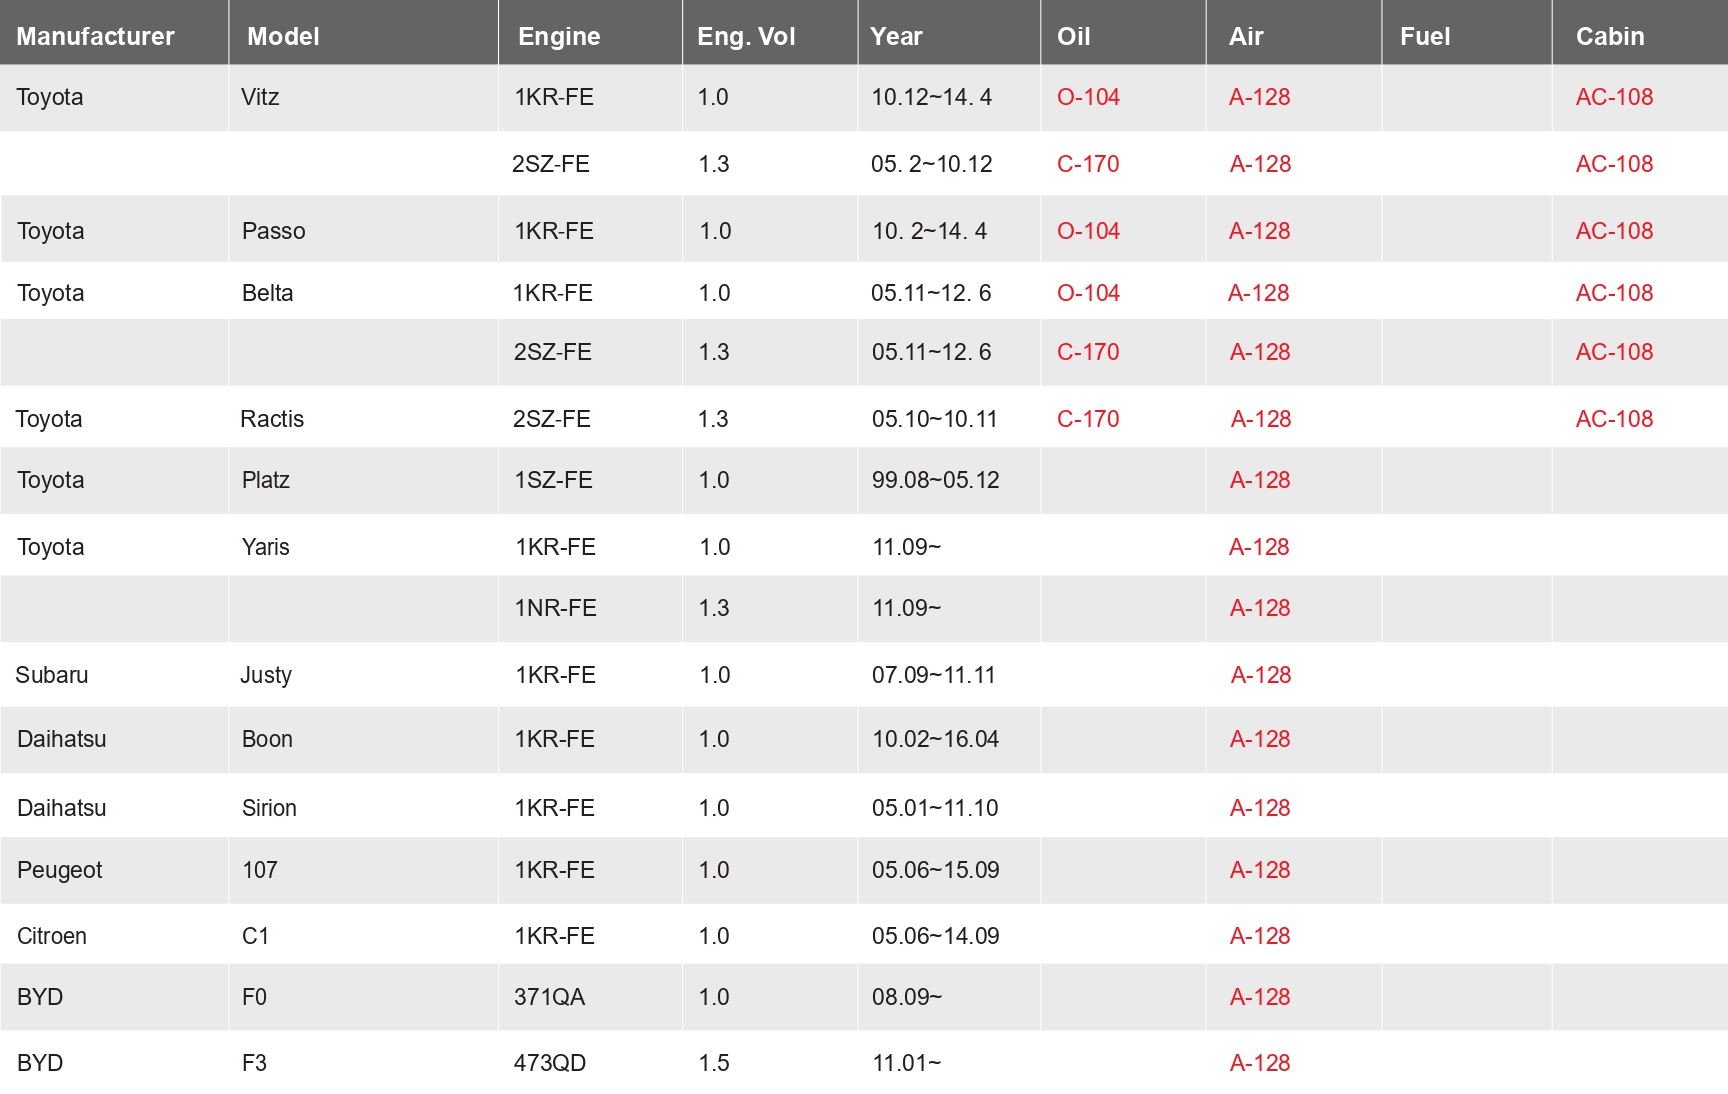This screenshot has width=1728, height=1094.
Task: Select the Citroen manufacturer cell
Action: [52, 936]
